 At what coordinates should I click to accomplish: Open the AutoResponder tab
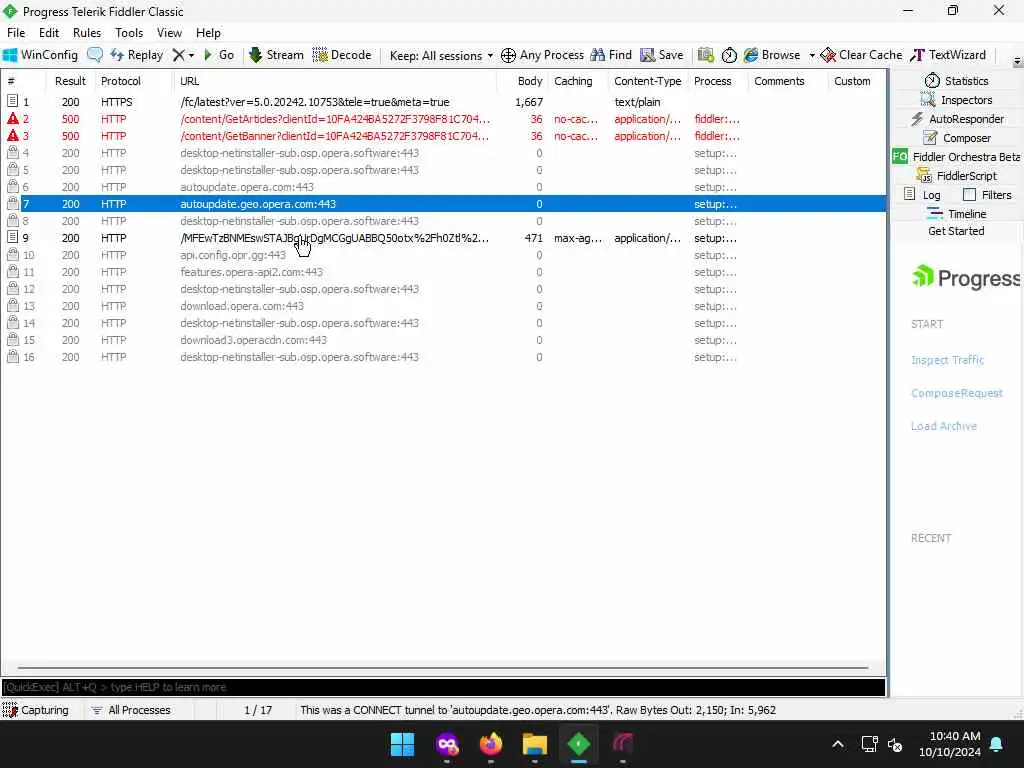pyautogui.click(x=957, y=119)
